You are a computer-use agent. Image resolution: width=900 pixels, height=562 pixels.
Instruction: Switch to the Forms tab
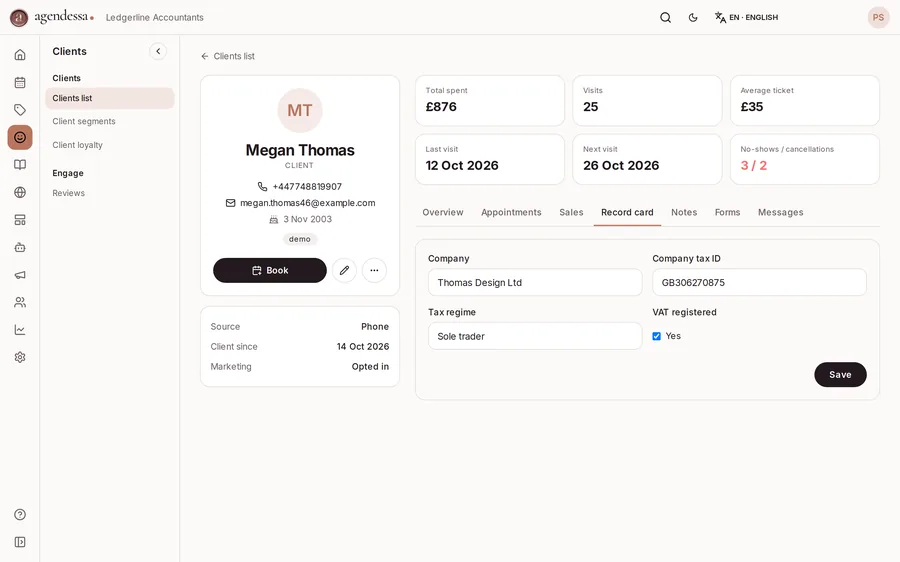click(727, 212)
